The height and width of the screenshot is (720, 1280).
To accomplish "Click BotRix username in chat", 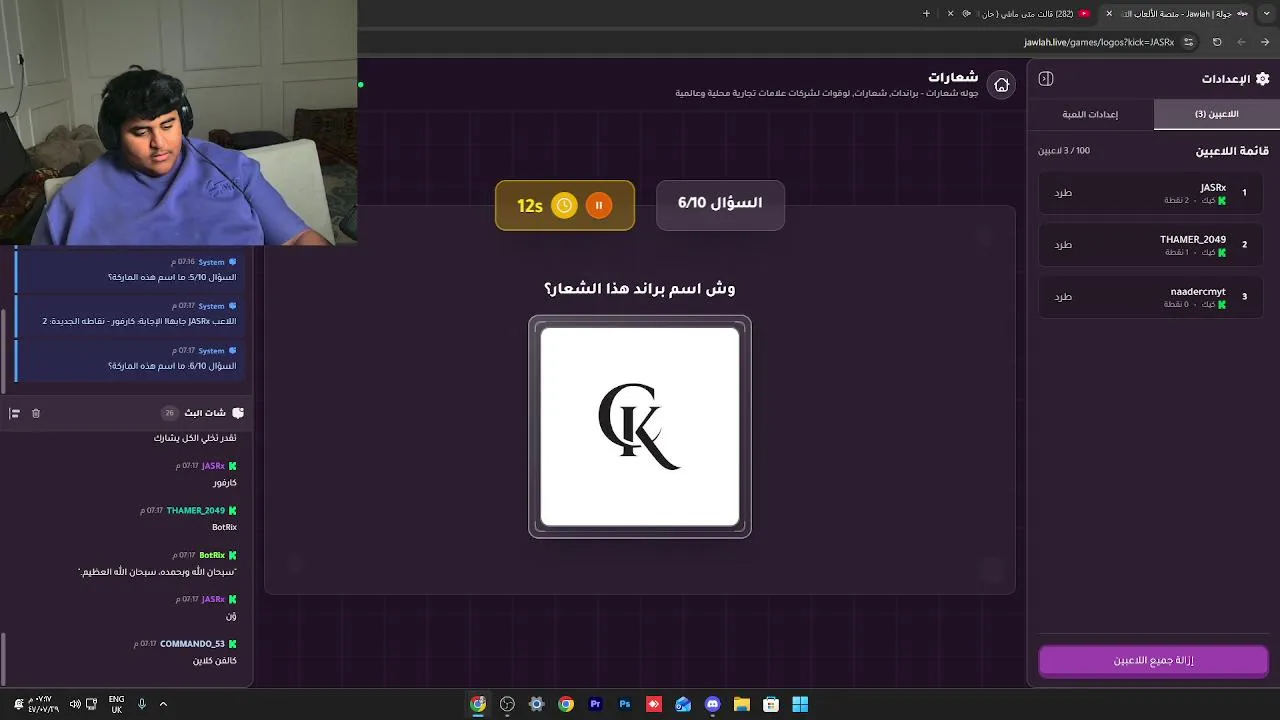I will point(212,555).
